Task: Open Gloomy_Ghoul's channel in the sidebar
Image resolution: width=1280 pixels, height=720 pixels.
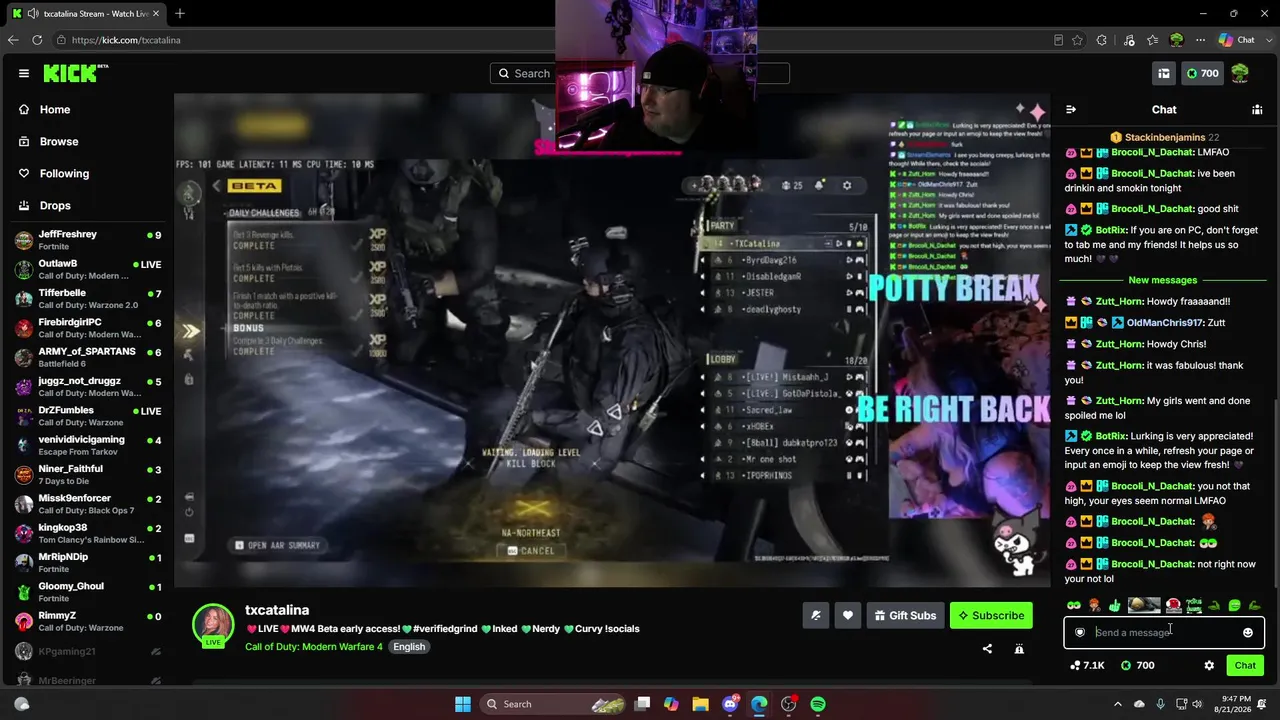Action: pos(88,591)
